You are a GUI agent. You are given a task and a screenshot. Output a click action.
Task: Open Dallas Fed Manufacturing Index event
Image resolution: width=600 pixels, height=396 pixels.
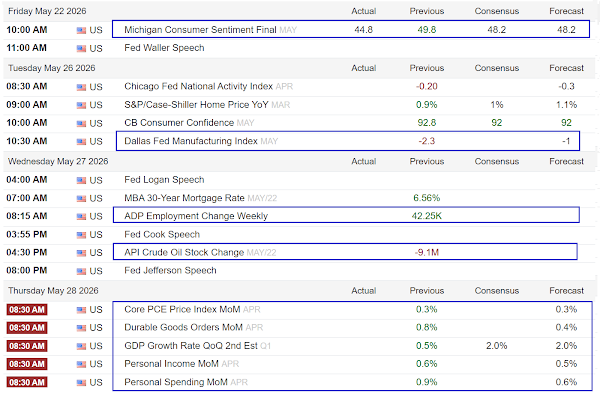[x=191, y=141]
